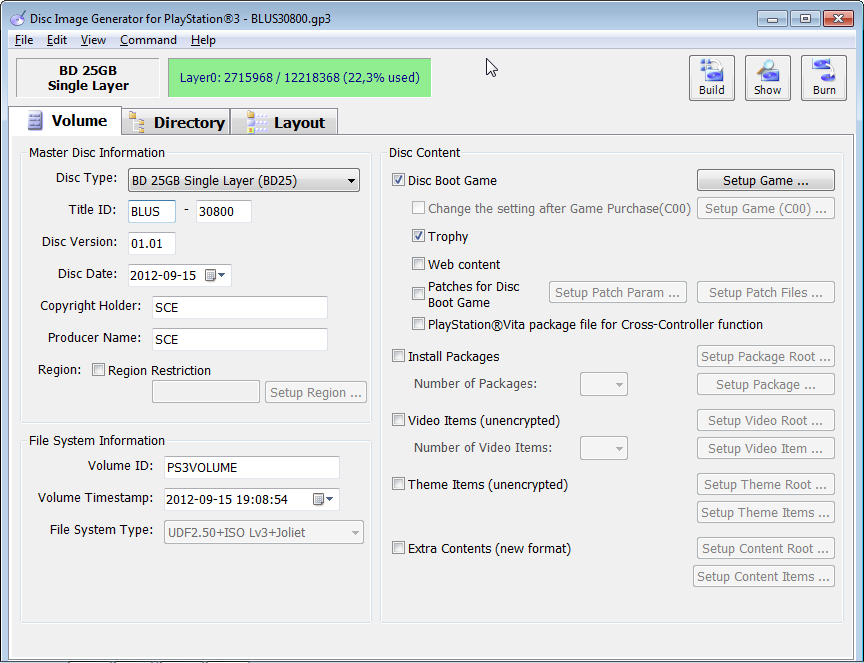This screenshot has height=663, width=864.
Task: Open the Number of Packages dropdown
Action: [603, 384]
